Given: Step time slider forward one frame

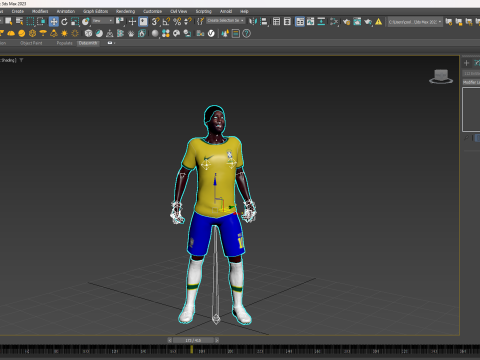Looking at the screenshot, I should click(x=217, y=340).
